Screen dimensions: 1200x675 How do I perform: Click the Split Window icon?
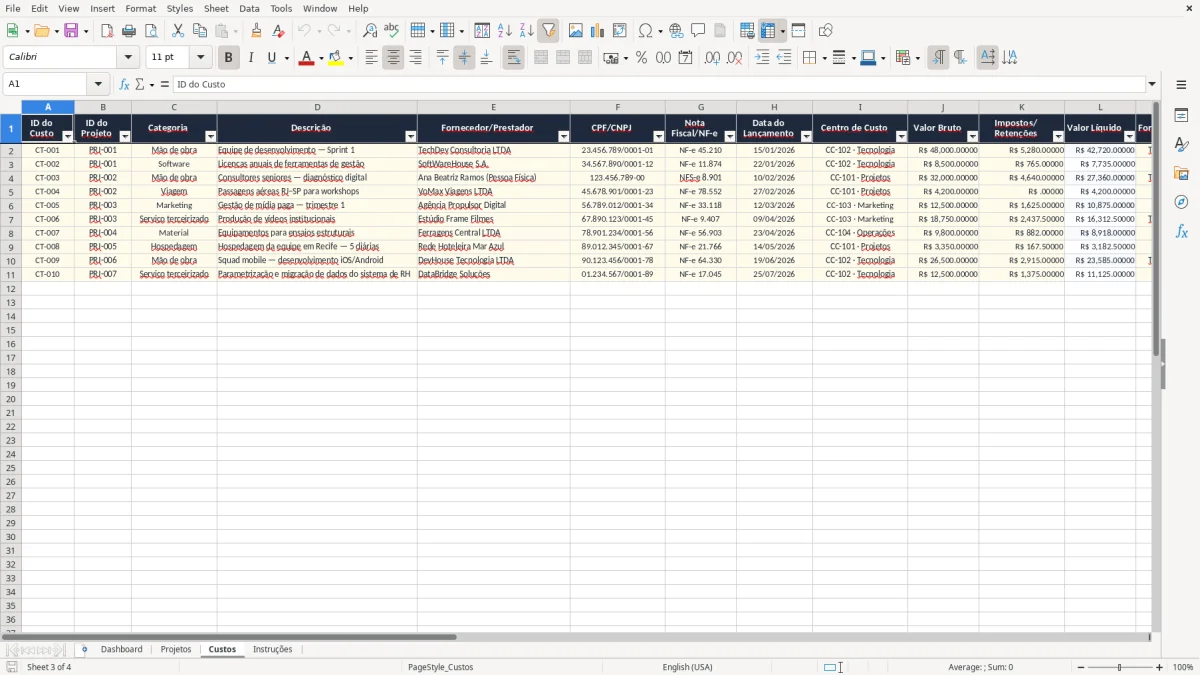pos(798,31)
